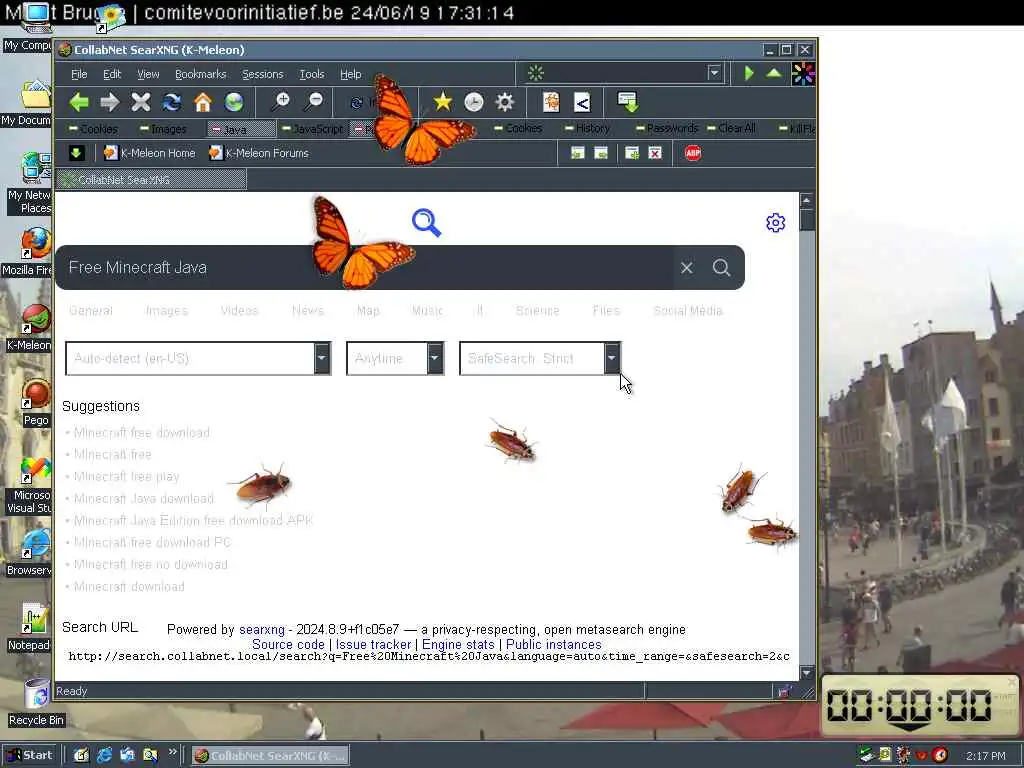Click the Engine stats link

click(x=458, y=644)
